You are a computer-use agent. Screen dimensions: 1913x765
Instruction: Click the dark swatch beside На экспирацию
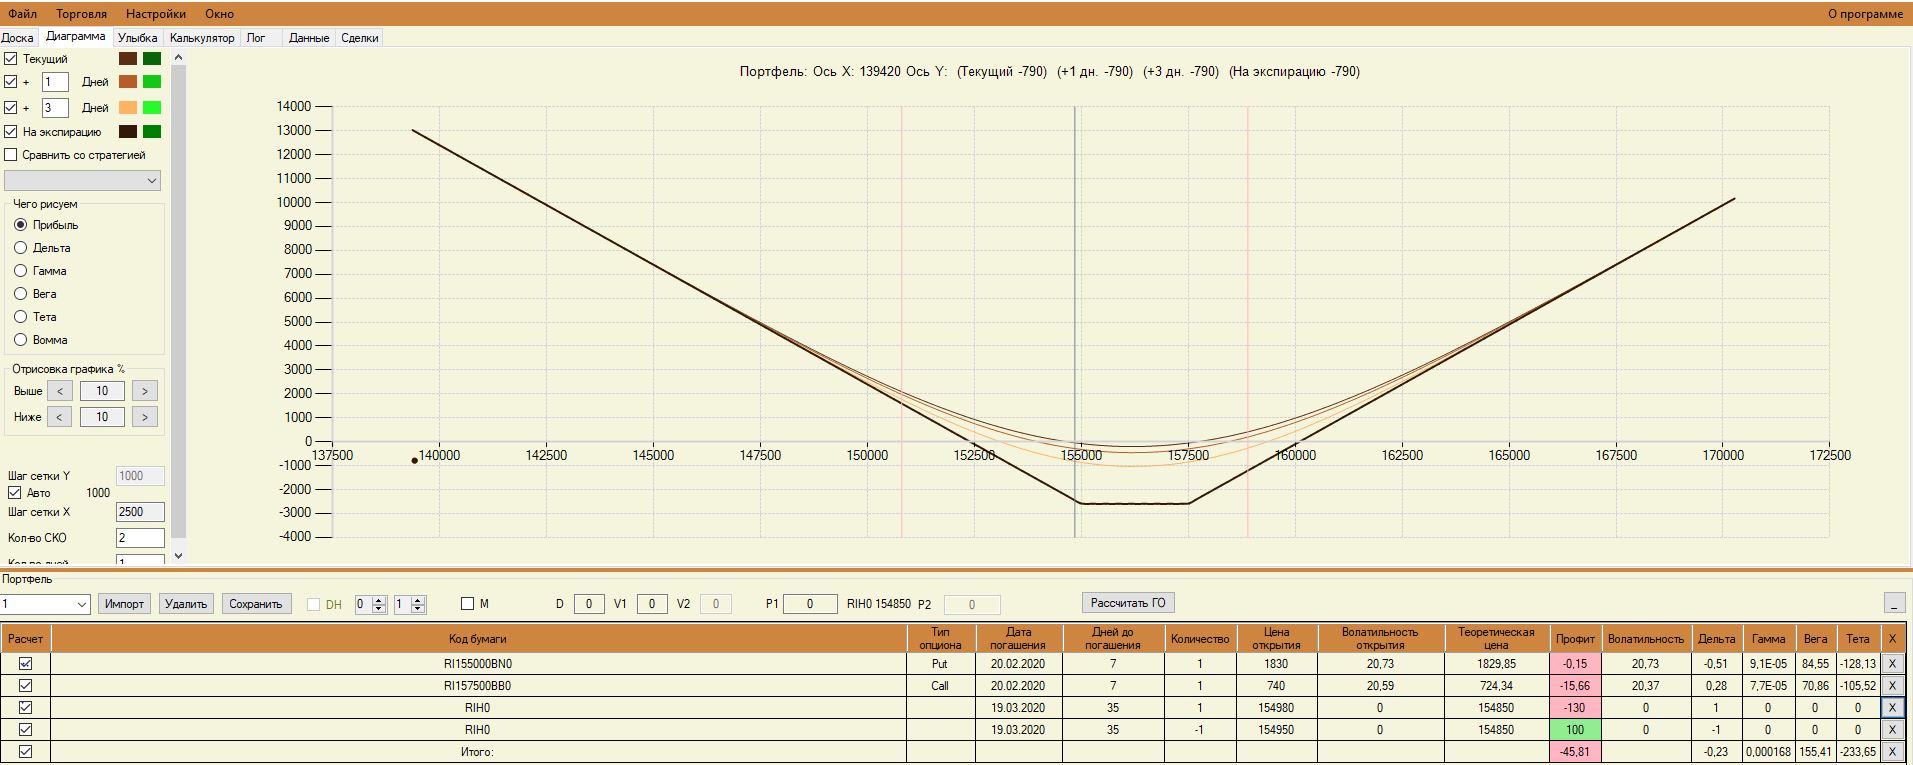[128, 131]
